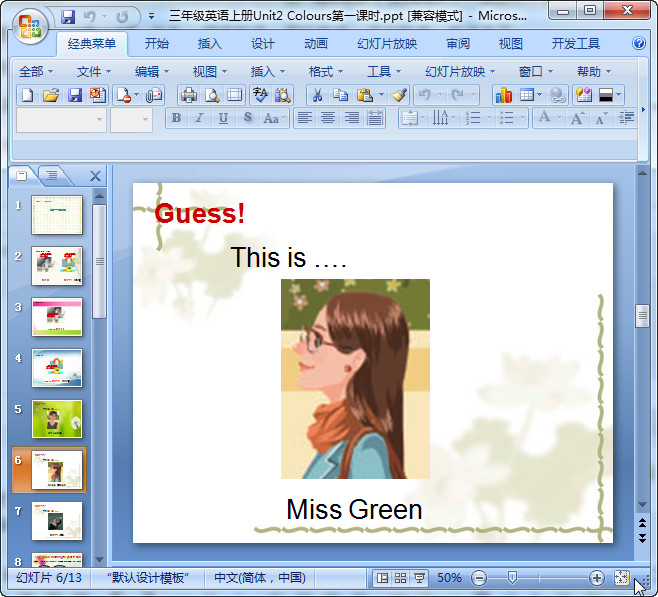Open the 编辑 classic menu

pos(152,71)
